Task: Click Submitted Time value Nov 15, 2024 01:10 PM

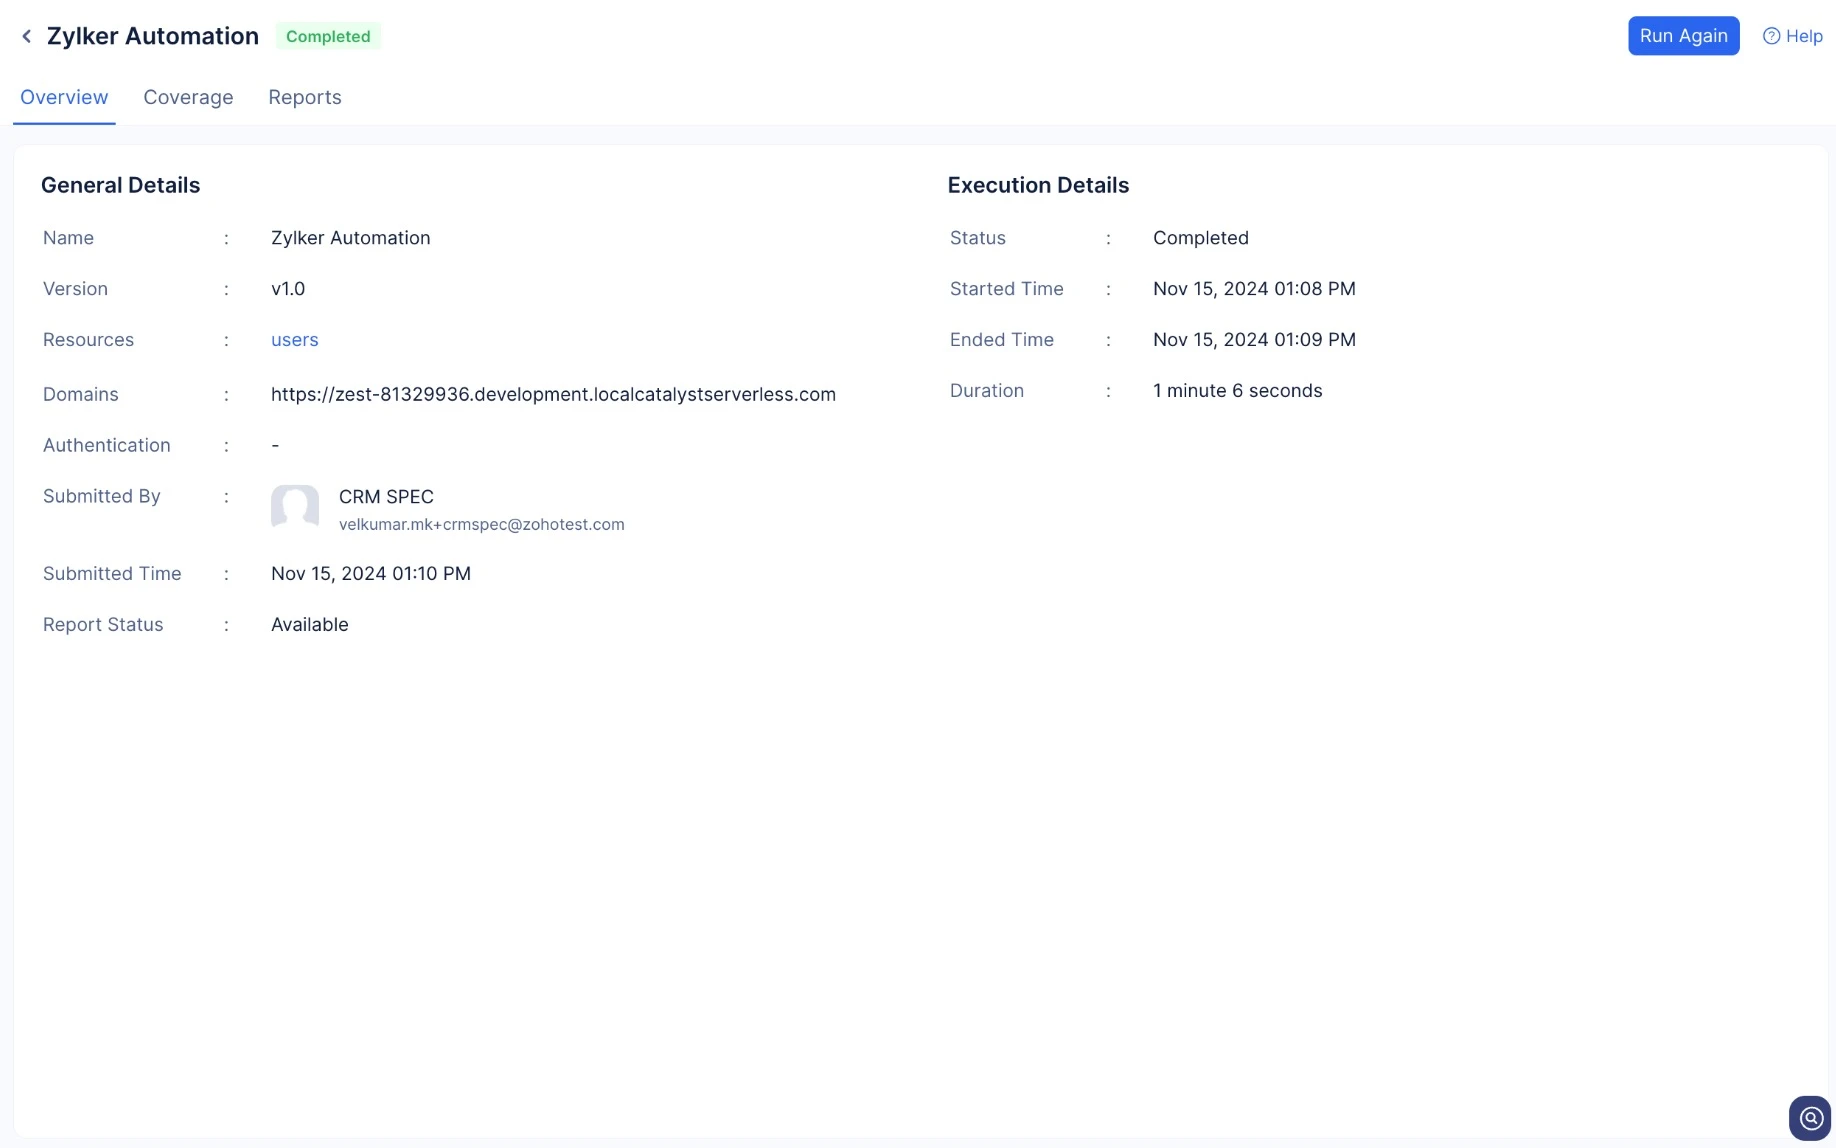Action: click(371, 574)
